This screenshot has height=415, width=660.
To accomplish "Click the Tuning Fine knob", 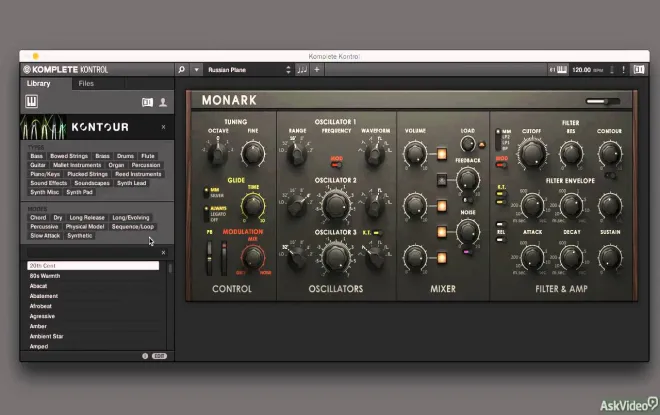I will (x=253, y=153).
